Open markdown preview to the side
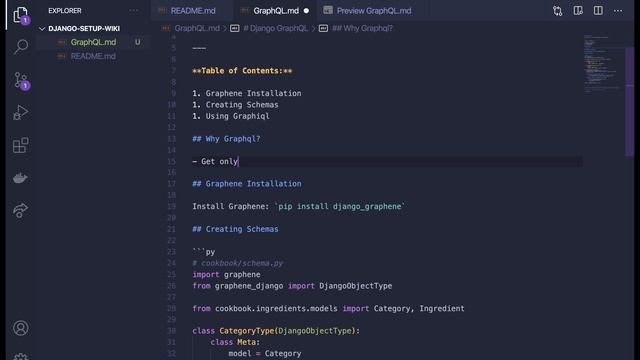Image resolution: width=640 pixels, height=360 pixels. [578, 11]
